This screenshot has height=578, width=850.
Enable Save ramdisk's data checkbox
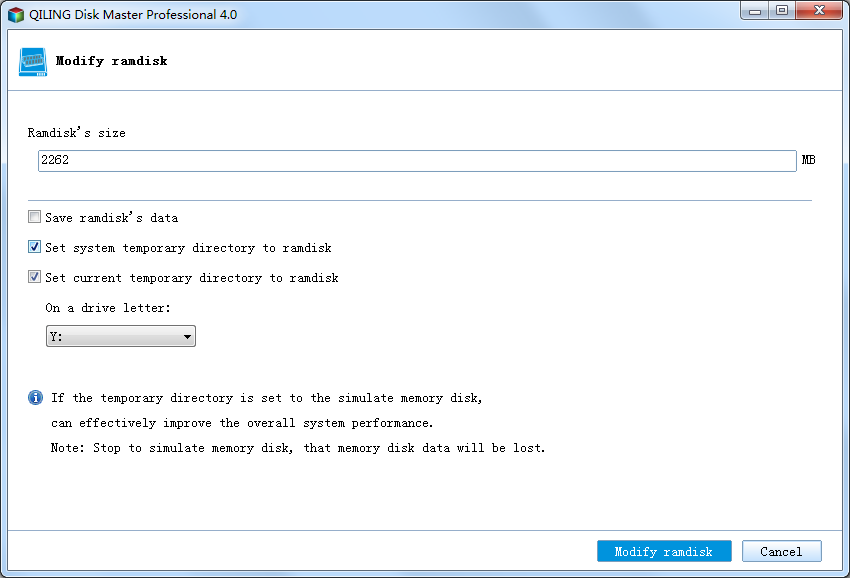click(34, 217)
